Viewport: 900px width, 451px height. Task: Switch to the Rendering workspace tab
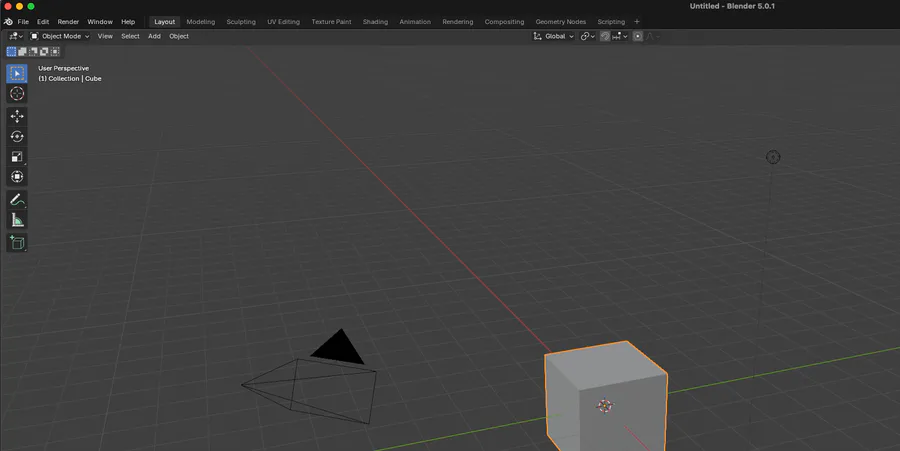[457, 22]
